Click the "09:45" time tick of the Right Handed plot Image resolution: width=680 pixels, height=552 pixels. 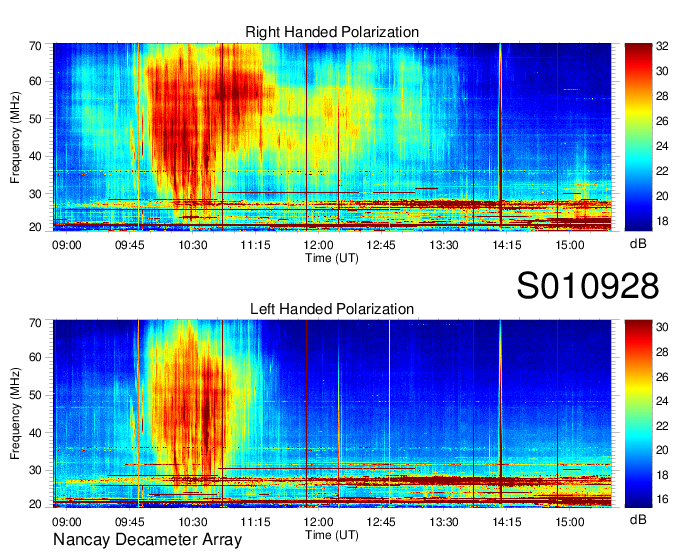pos(130,245)
